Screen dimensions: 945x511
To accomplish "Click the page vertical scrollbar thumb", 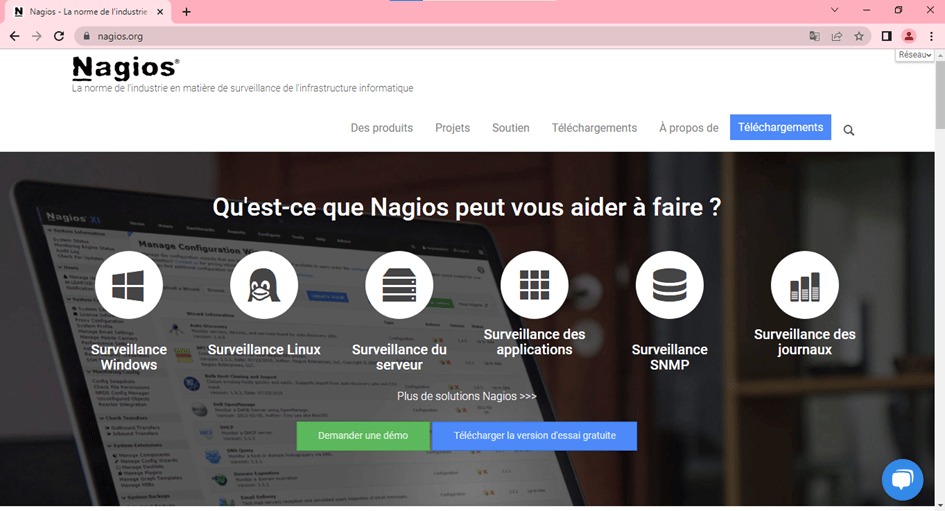I will tap(940, 93).
